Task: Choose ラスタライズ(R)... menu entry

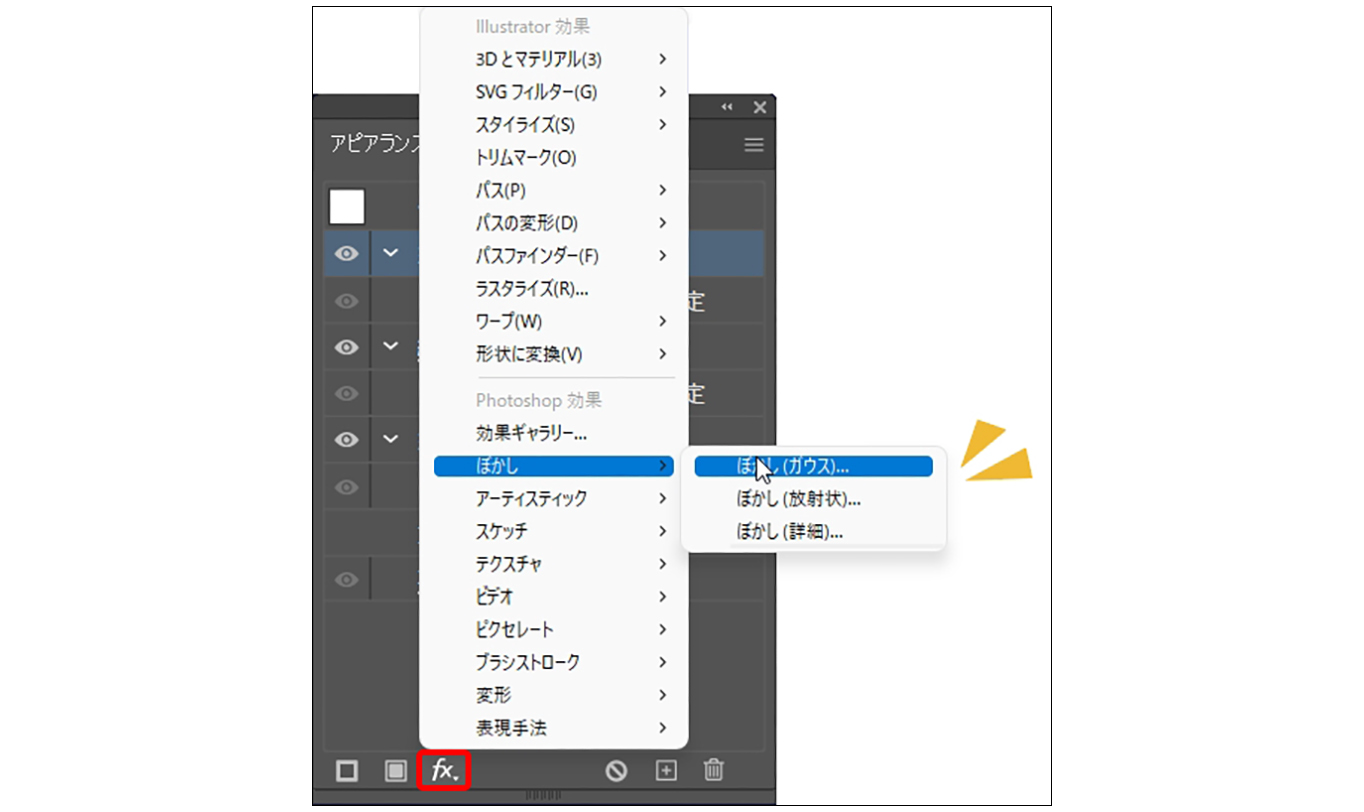Action: tap(531, 289)
